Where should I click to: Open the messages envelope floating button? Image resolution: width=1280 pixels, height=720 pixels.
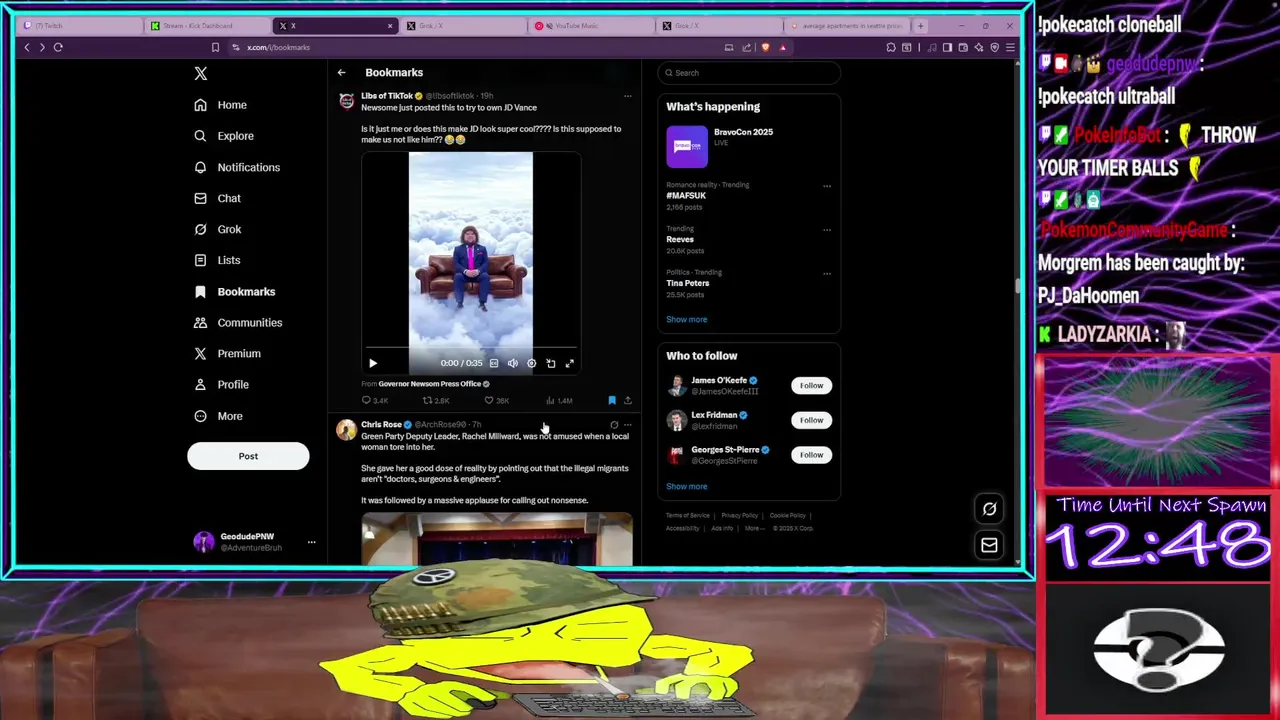click(989, 545)
